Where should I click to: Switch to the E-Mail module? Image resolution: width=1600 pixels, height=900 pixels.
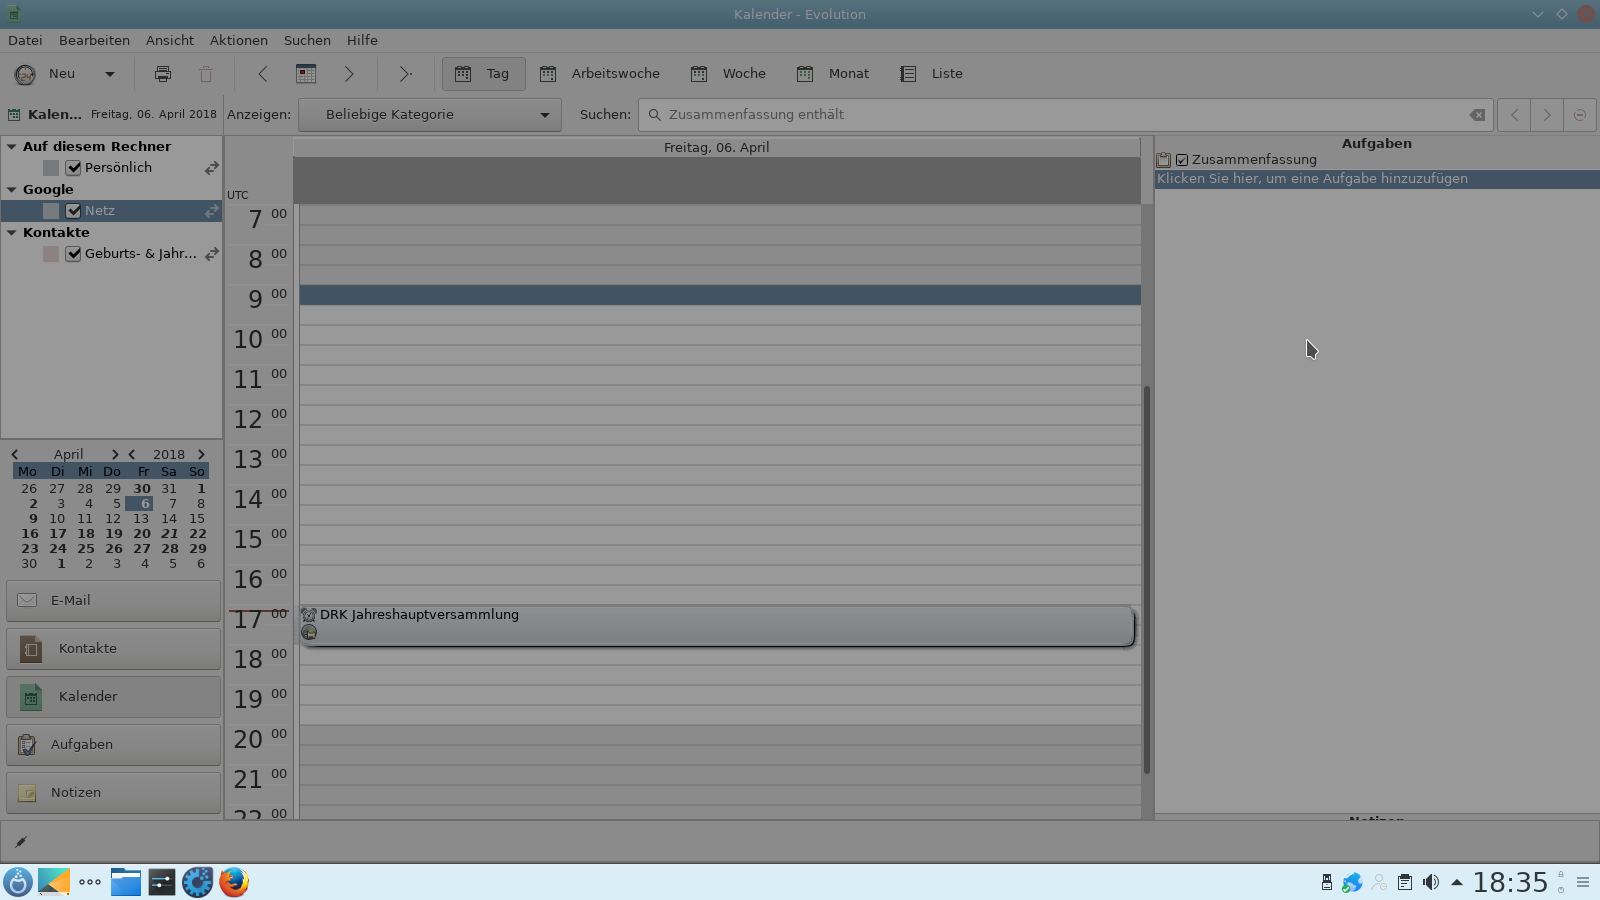113,601
